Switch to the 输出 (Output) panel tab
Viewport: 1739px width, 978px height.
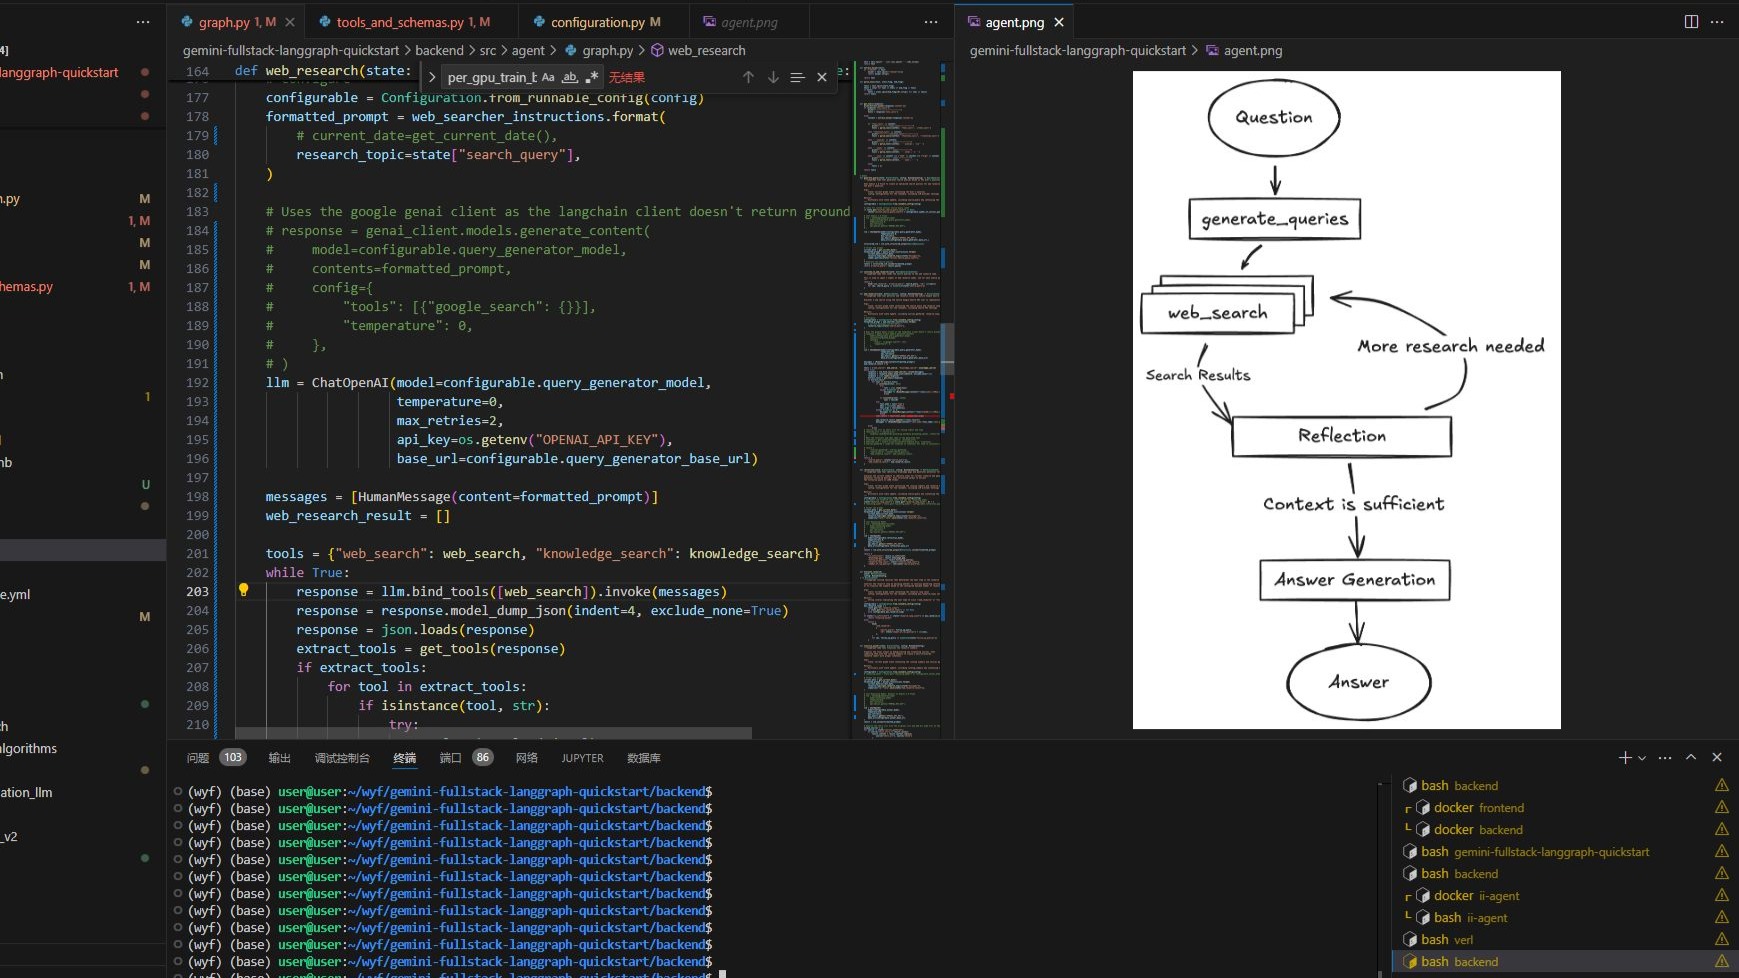point(280,758)
